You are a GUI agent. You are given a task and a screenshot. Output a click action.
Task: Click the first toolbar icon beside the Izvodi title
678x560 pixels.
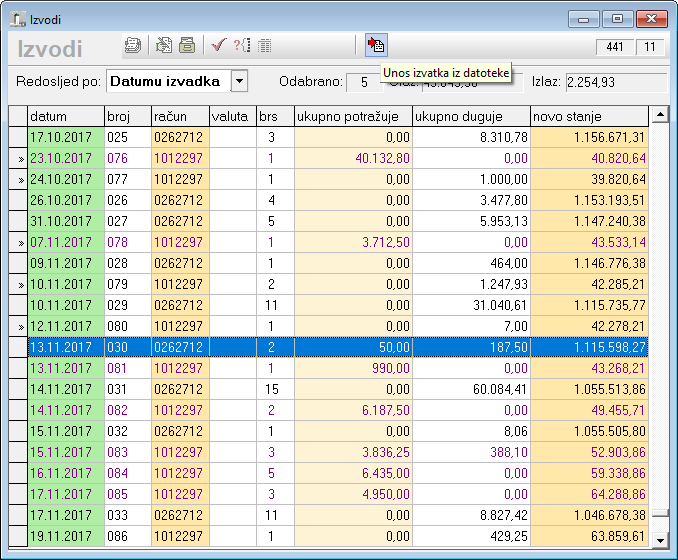pos(132,45)
